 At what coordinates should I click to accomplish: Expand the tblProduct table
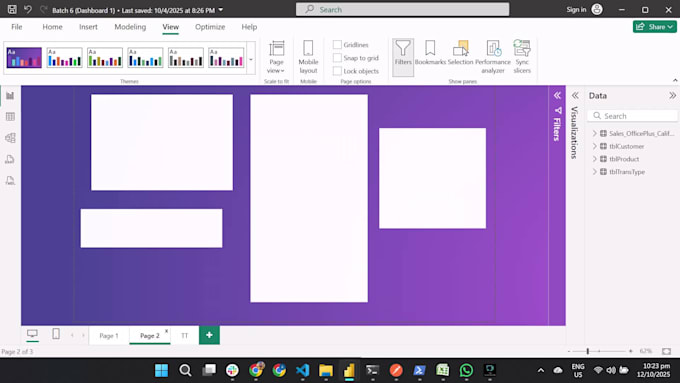(595, 159)
